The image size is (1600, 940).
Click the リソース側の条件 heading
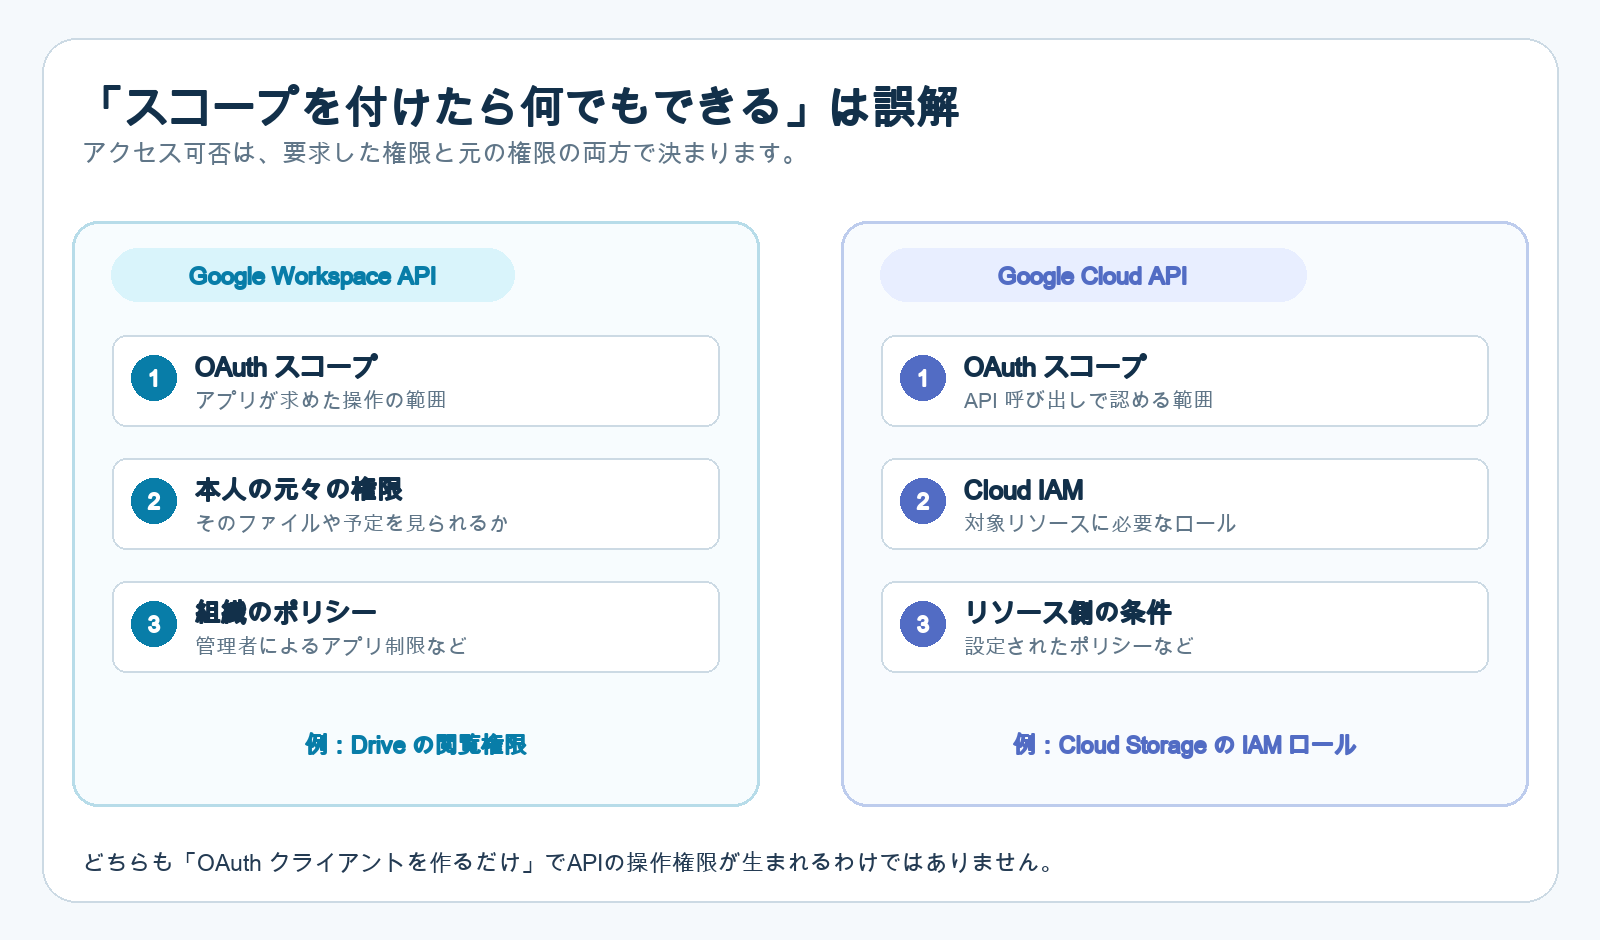click(x=1067, y=612)
